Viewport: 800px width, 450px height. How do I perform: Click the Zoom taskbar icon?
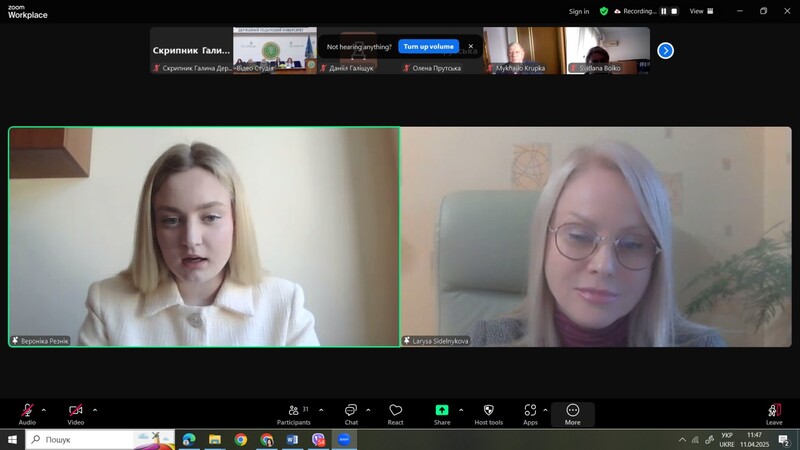pos(344,439)
